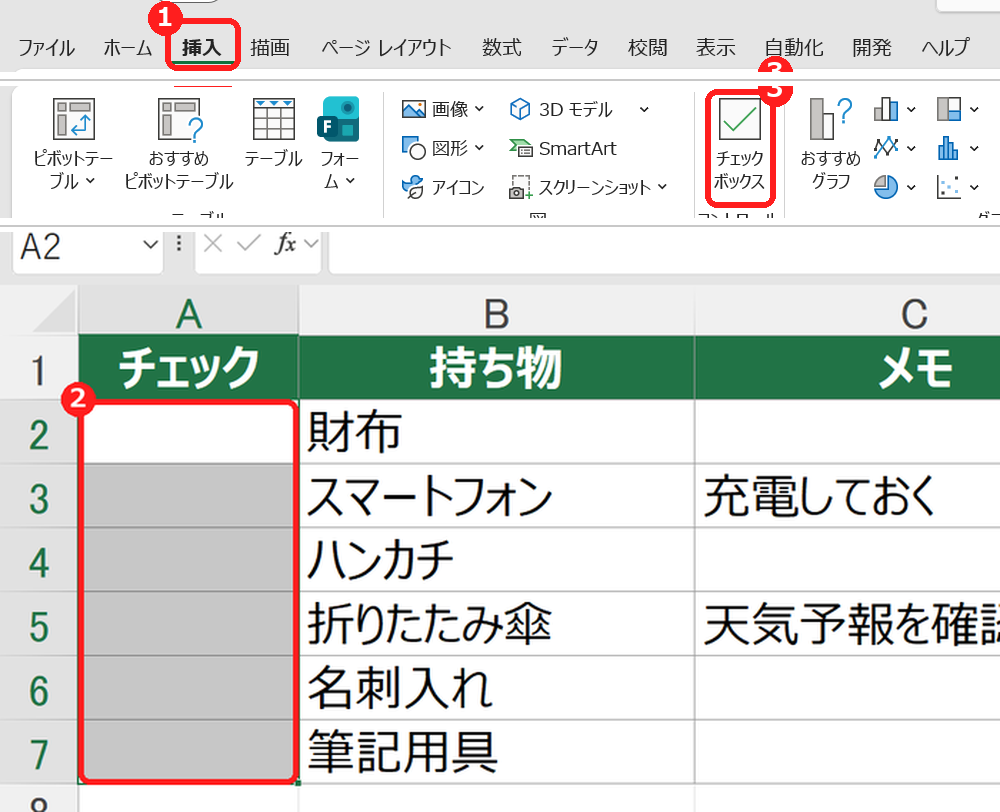Click おすすめグラフ icon
Viewport: 1000px width, 812px height.
tap(830, 119)
